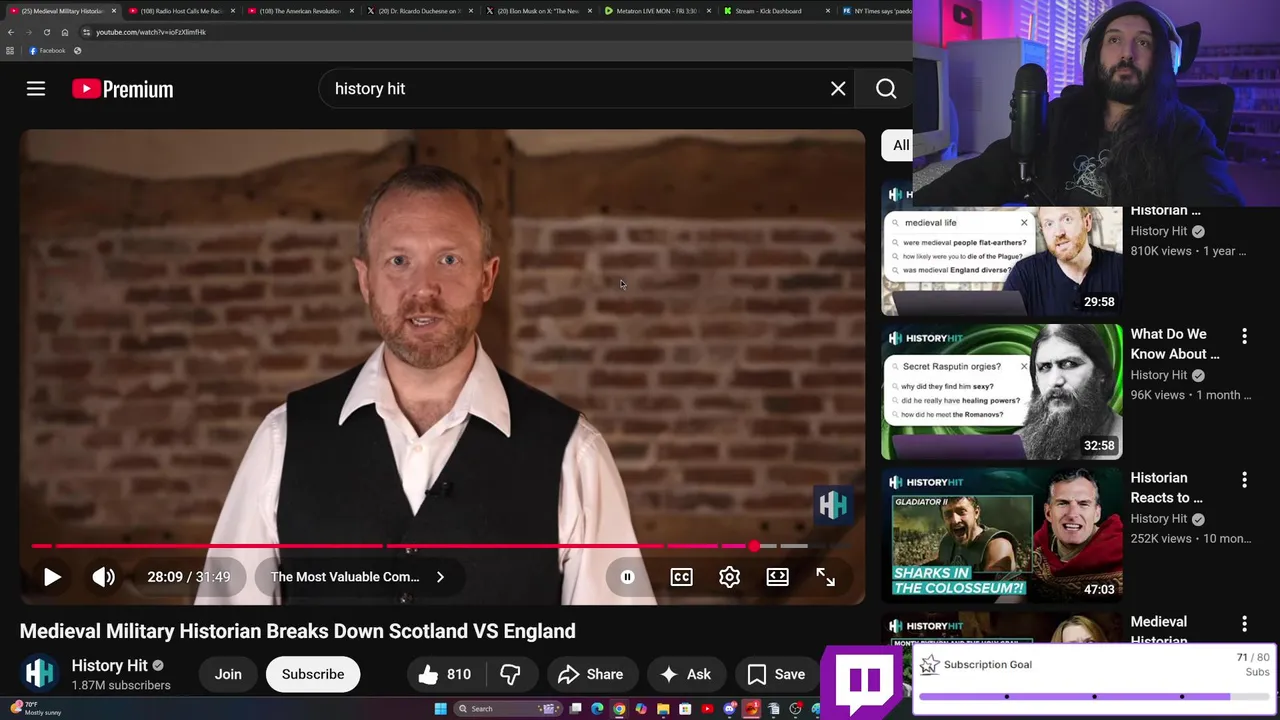Reload the page
Image resolution: width=1280 pixels, height=720 pixels.
click(46, 32)
